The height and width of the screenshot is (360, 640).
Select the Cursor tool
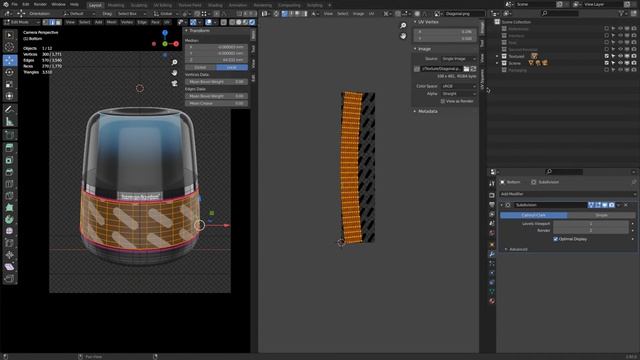coord(9,48)
